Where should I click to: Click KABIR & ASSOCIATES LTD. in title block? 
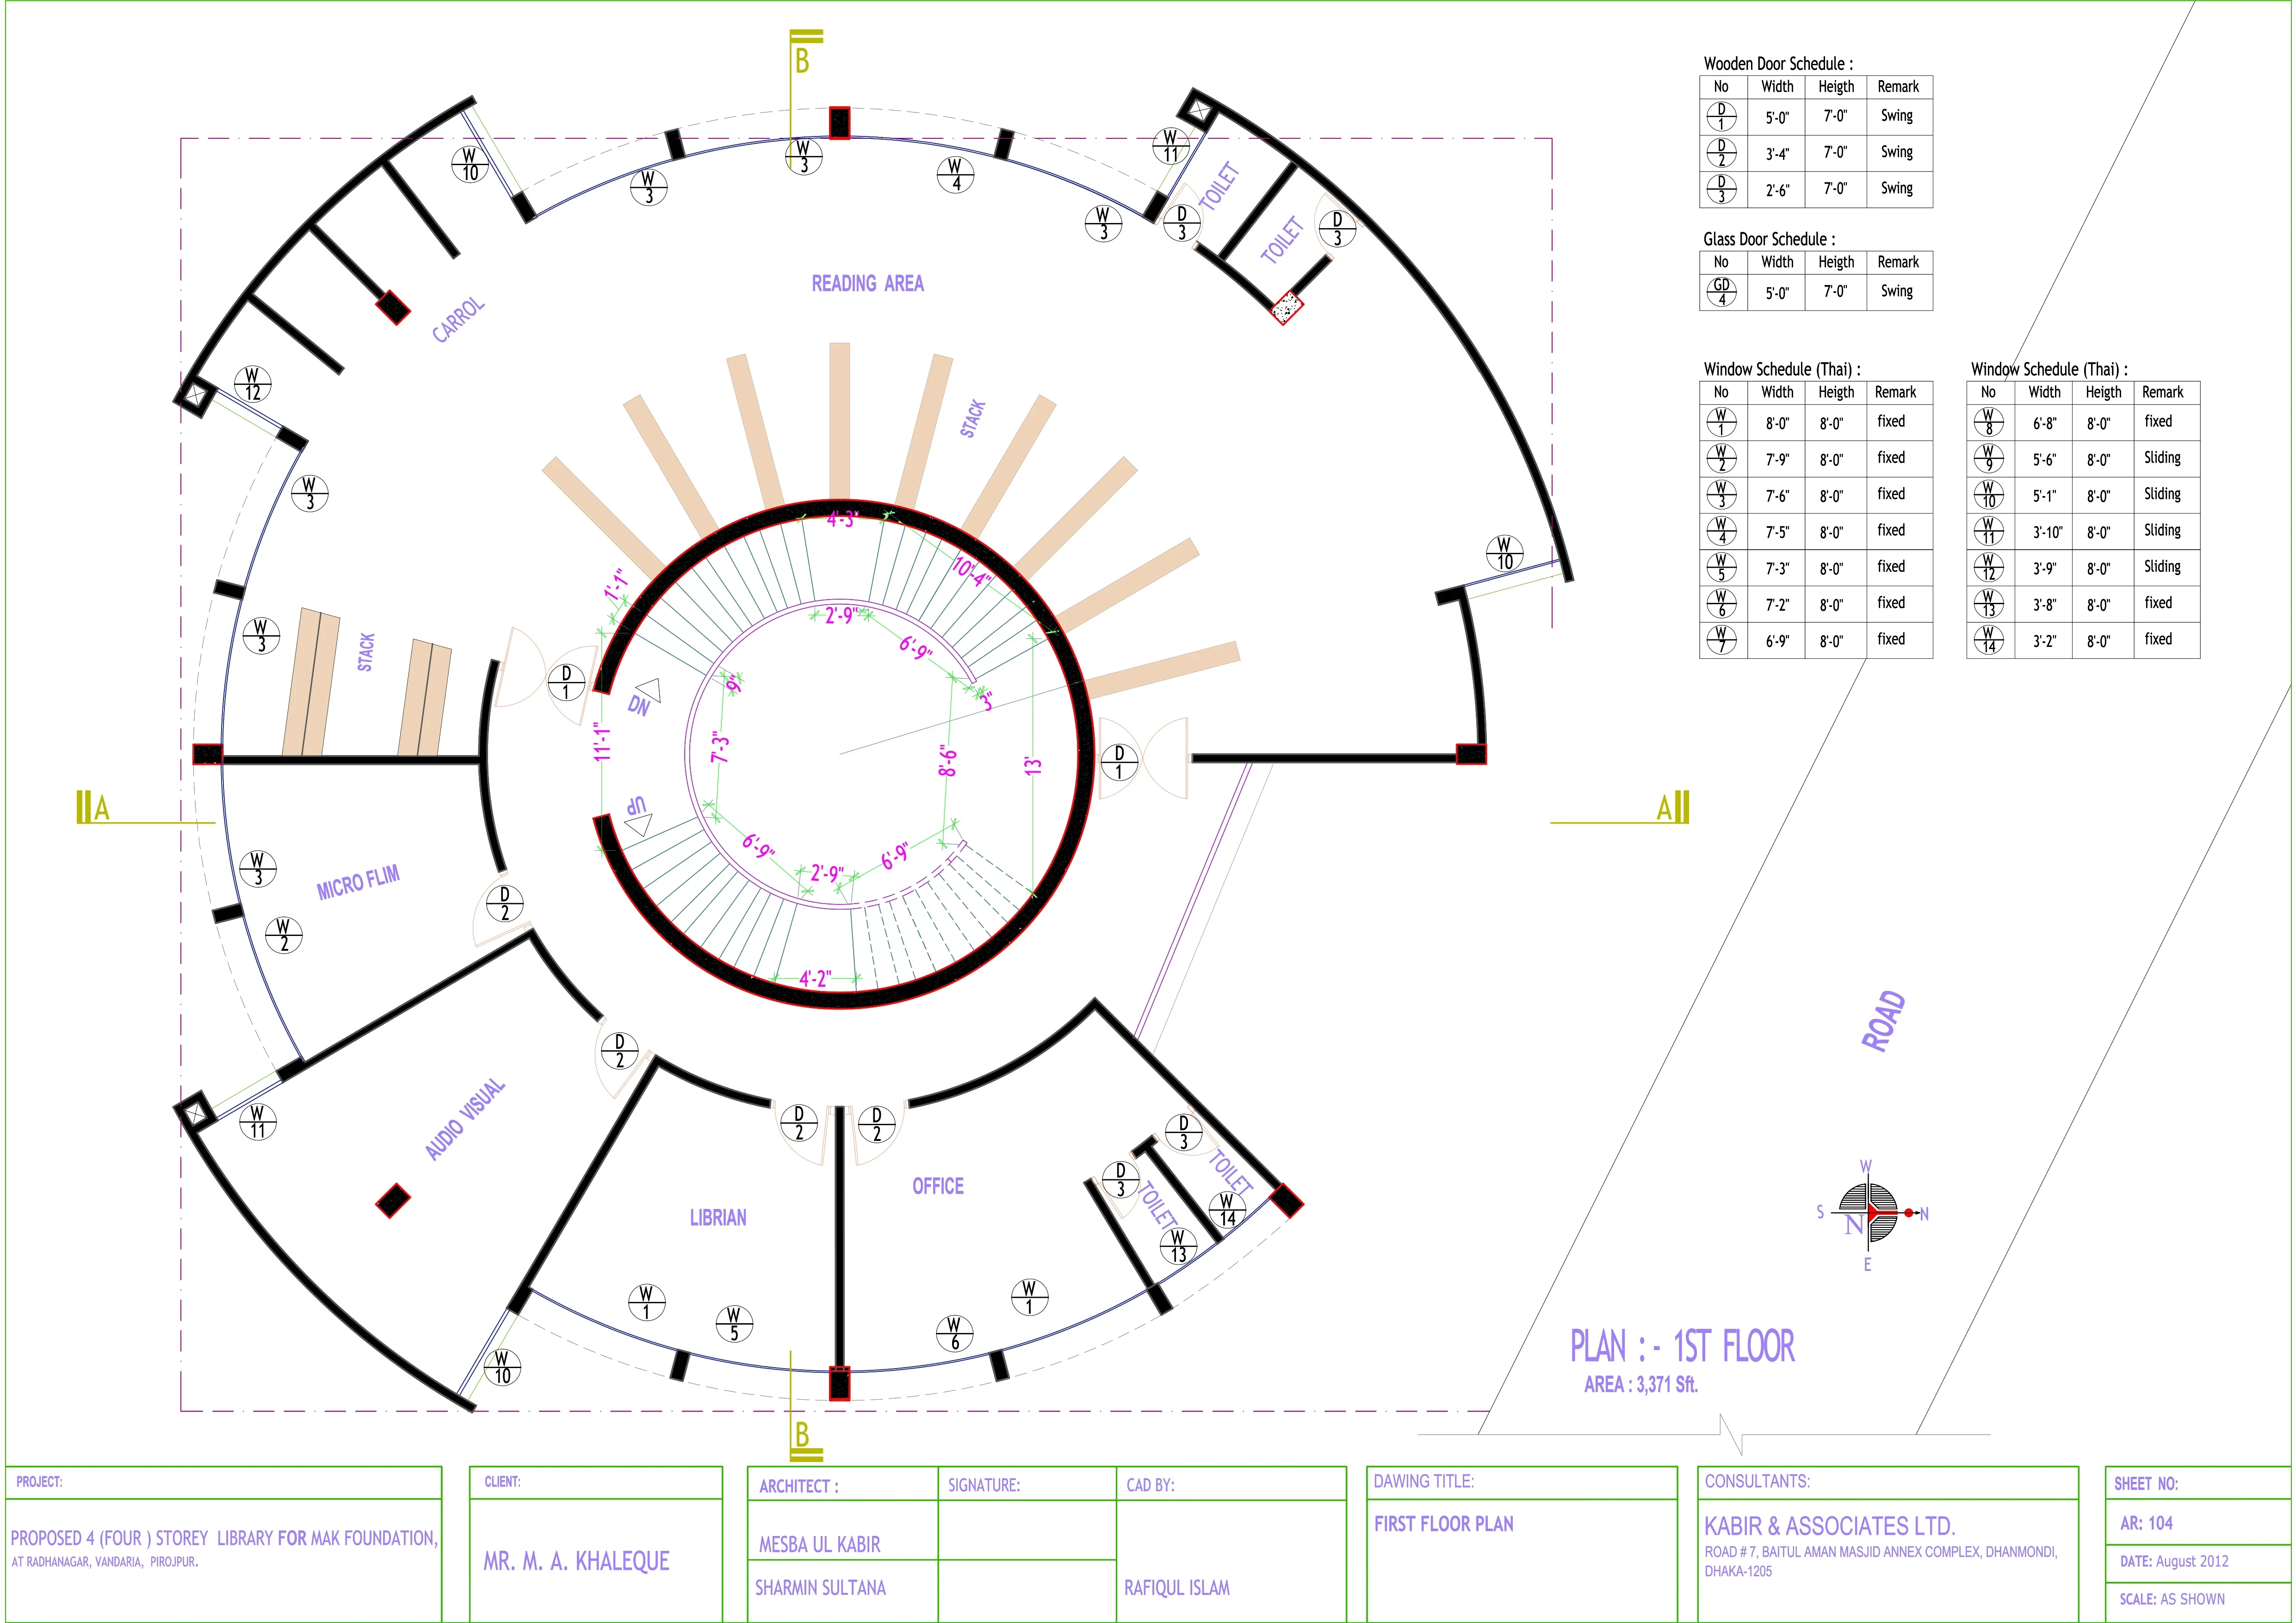(x=1829, y=1526)
